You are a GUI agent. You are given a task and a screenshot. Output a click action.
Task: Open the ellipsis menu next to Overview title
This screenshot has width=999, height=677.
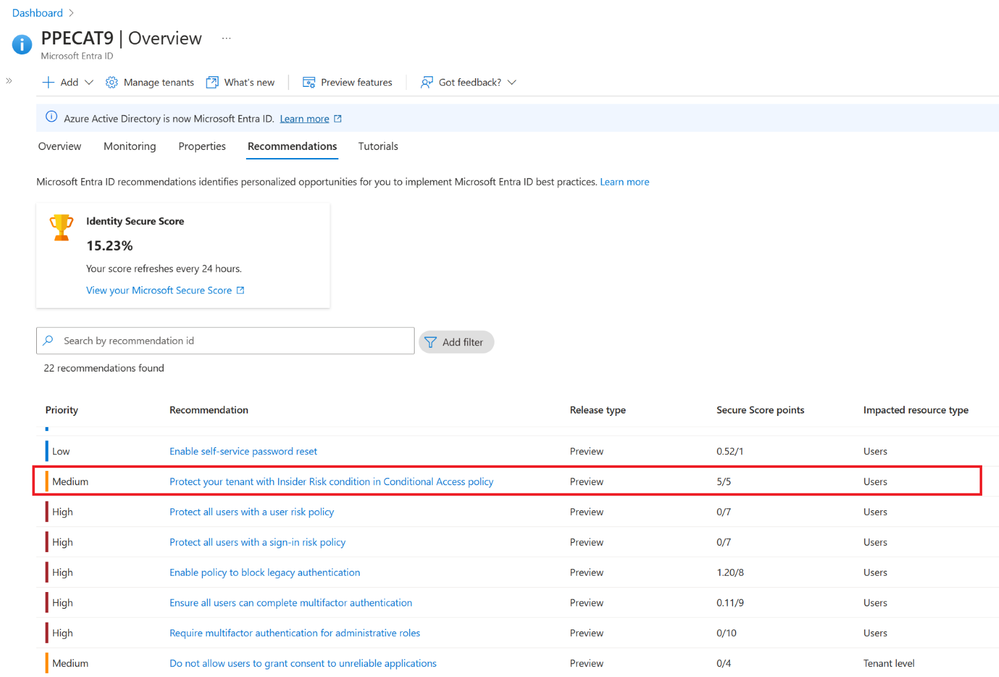tap(226, 38)
